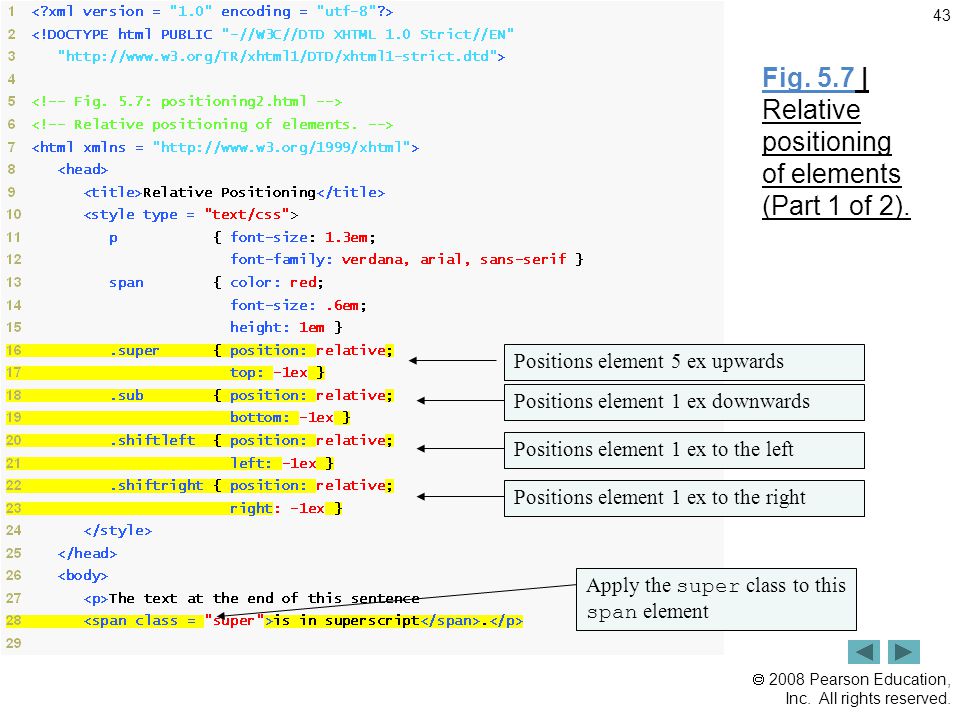Click 'color: red' on line 13
The height and width of the screenshot is (720, 960).
pos(273,282)
